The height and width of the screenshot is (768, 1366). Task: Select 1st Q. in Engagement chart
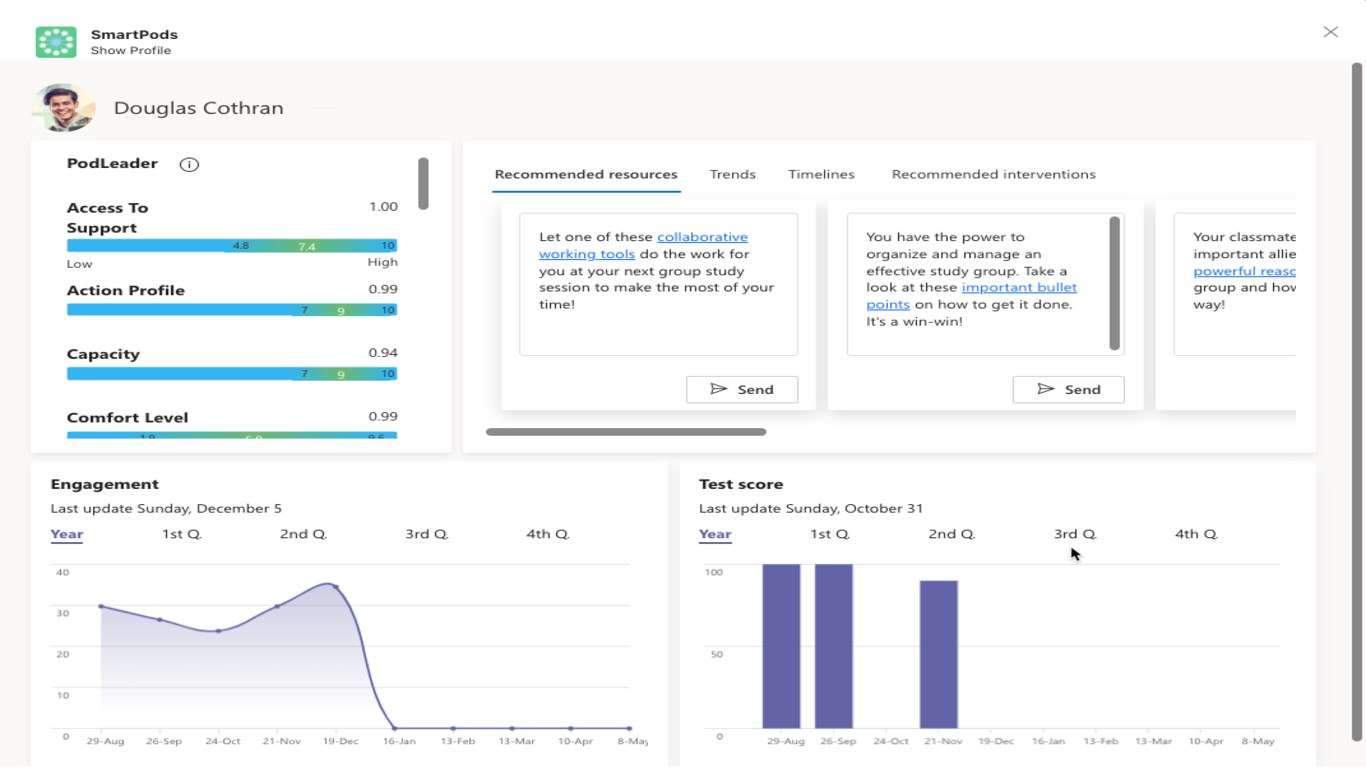point(182,534)
